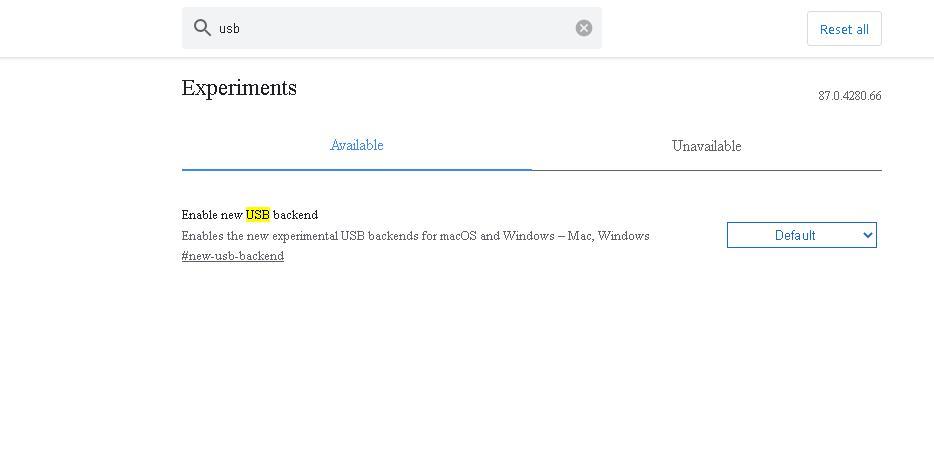Follow the #new-usb-backend anchor link
This screenshot has height=454, width=934.
pyautogui.click(x=232, y=256)
